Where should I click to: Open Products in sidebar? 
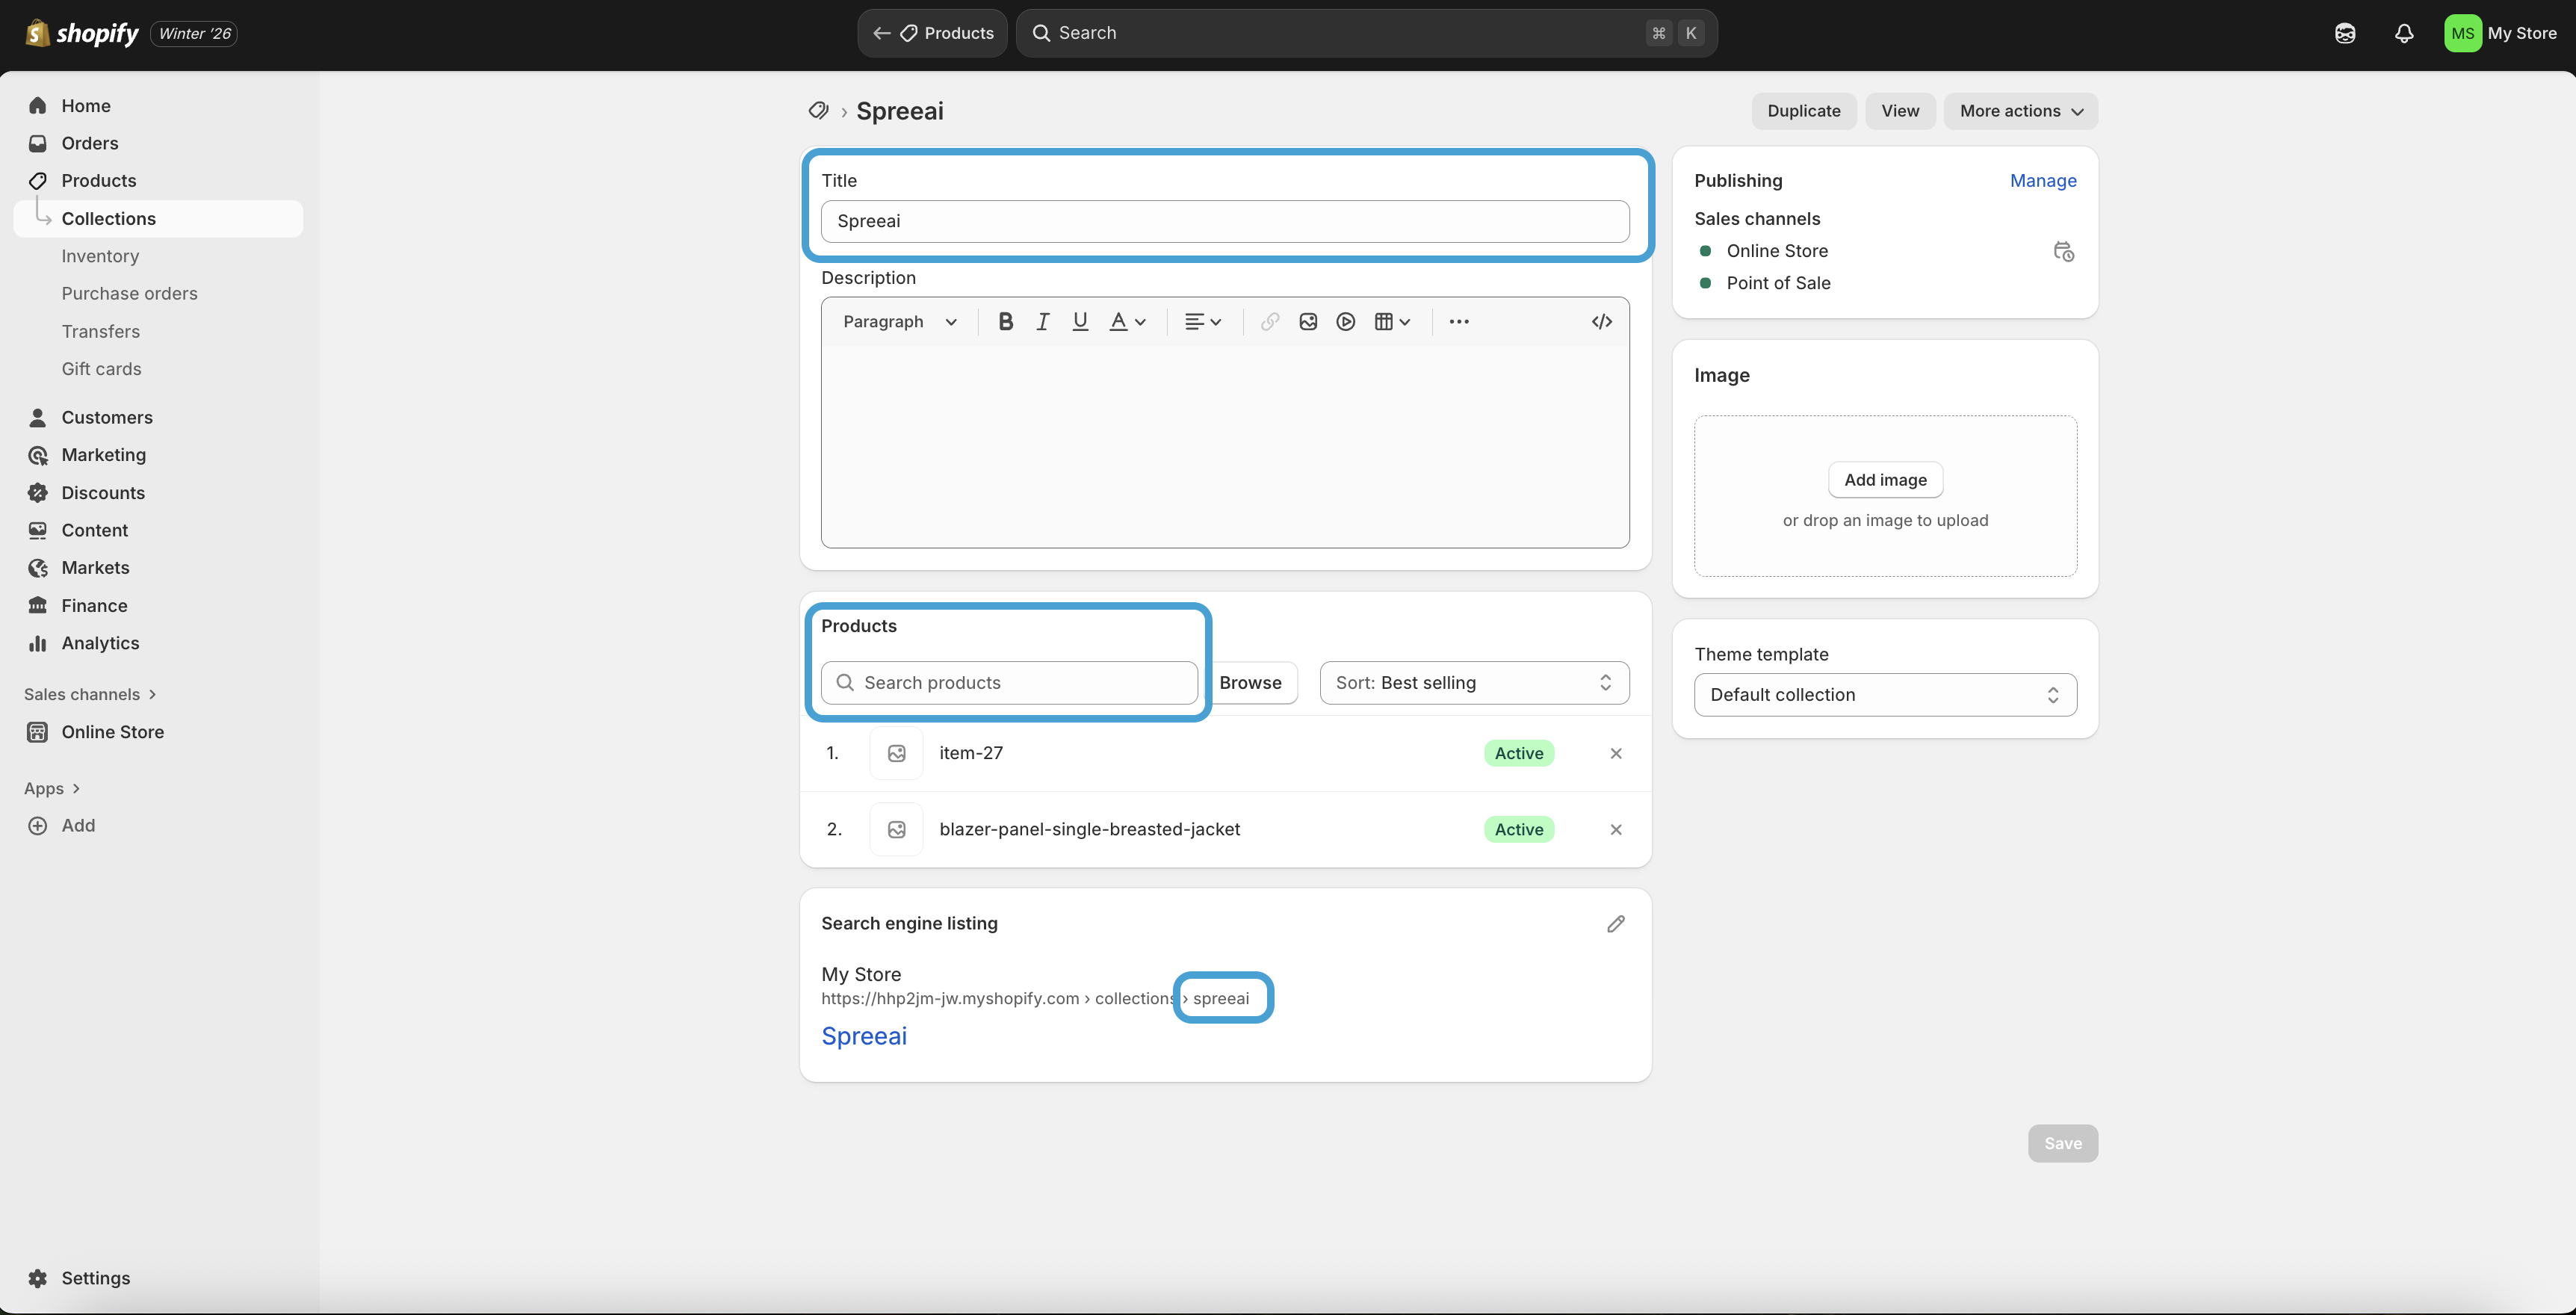pos(98,181)
